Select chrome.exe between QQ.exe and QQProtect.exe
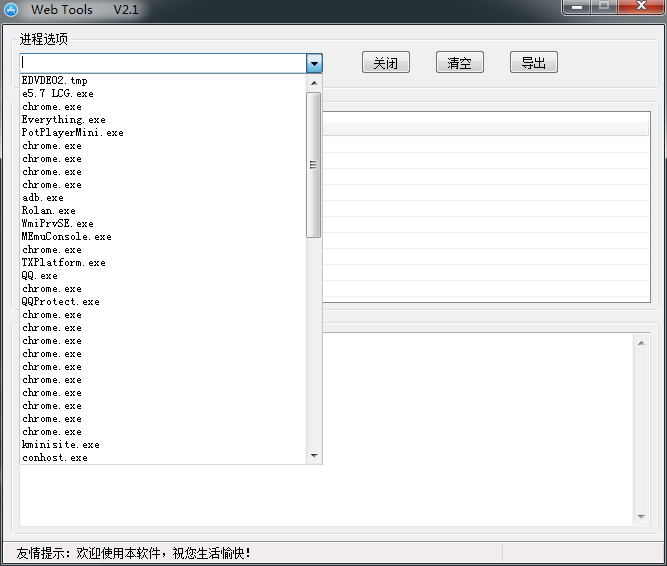 (163, 289)
